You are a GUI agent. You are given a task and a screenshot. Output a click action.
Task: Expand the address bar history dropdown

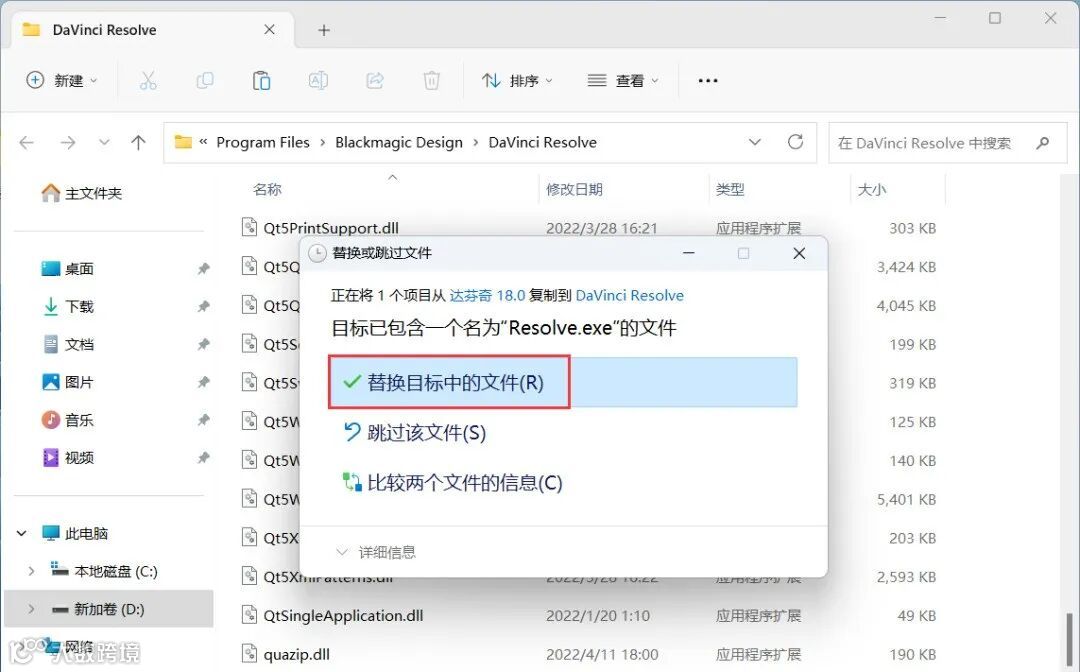(x=755, y=142)
